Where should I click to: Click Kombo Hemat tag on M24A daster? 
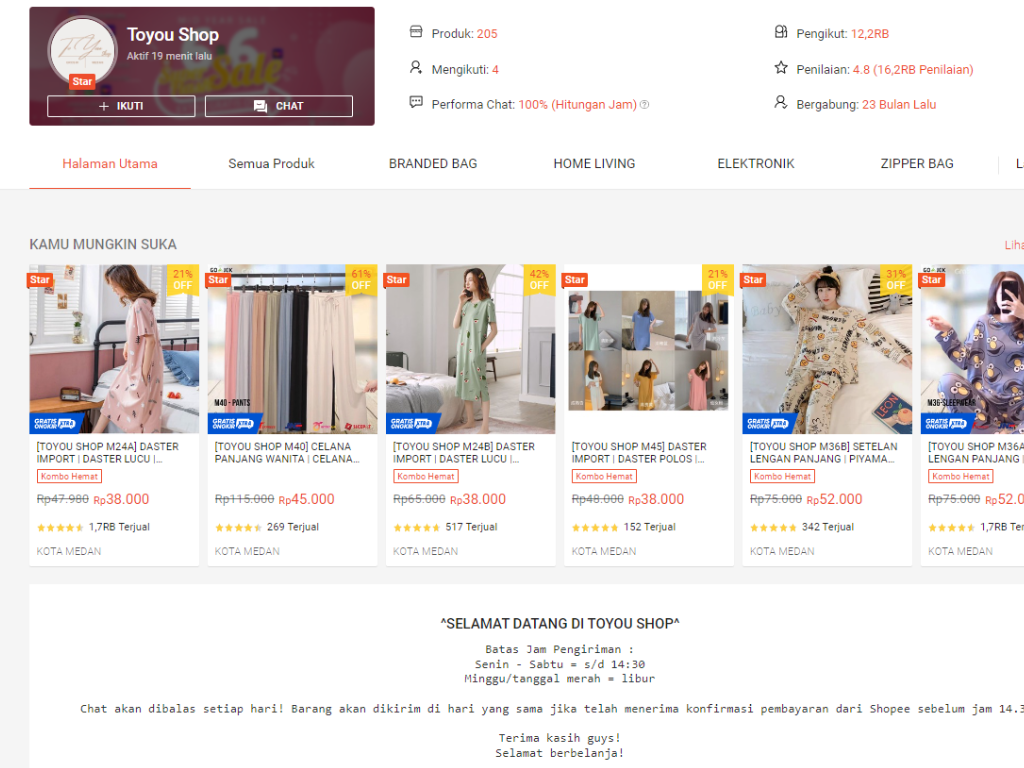(x=69, y=477)
